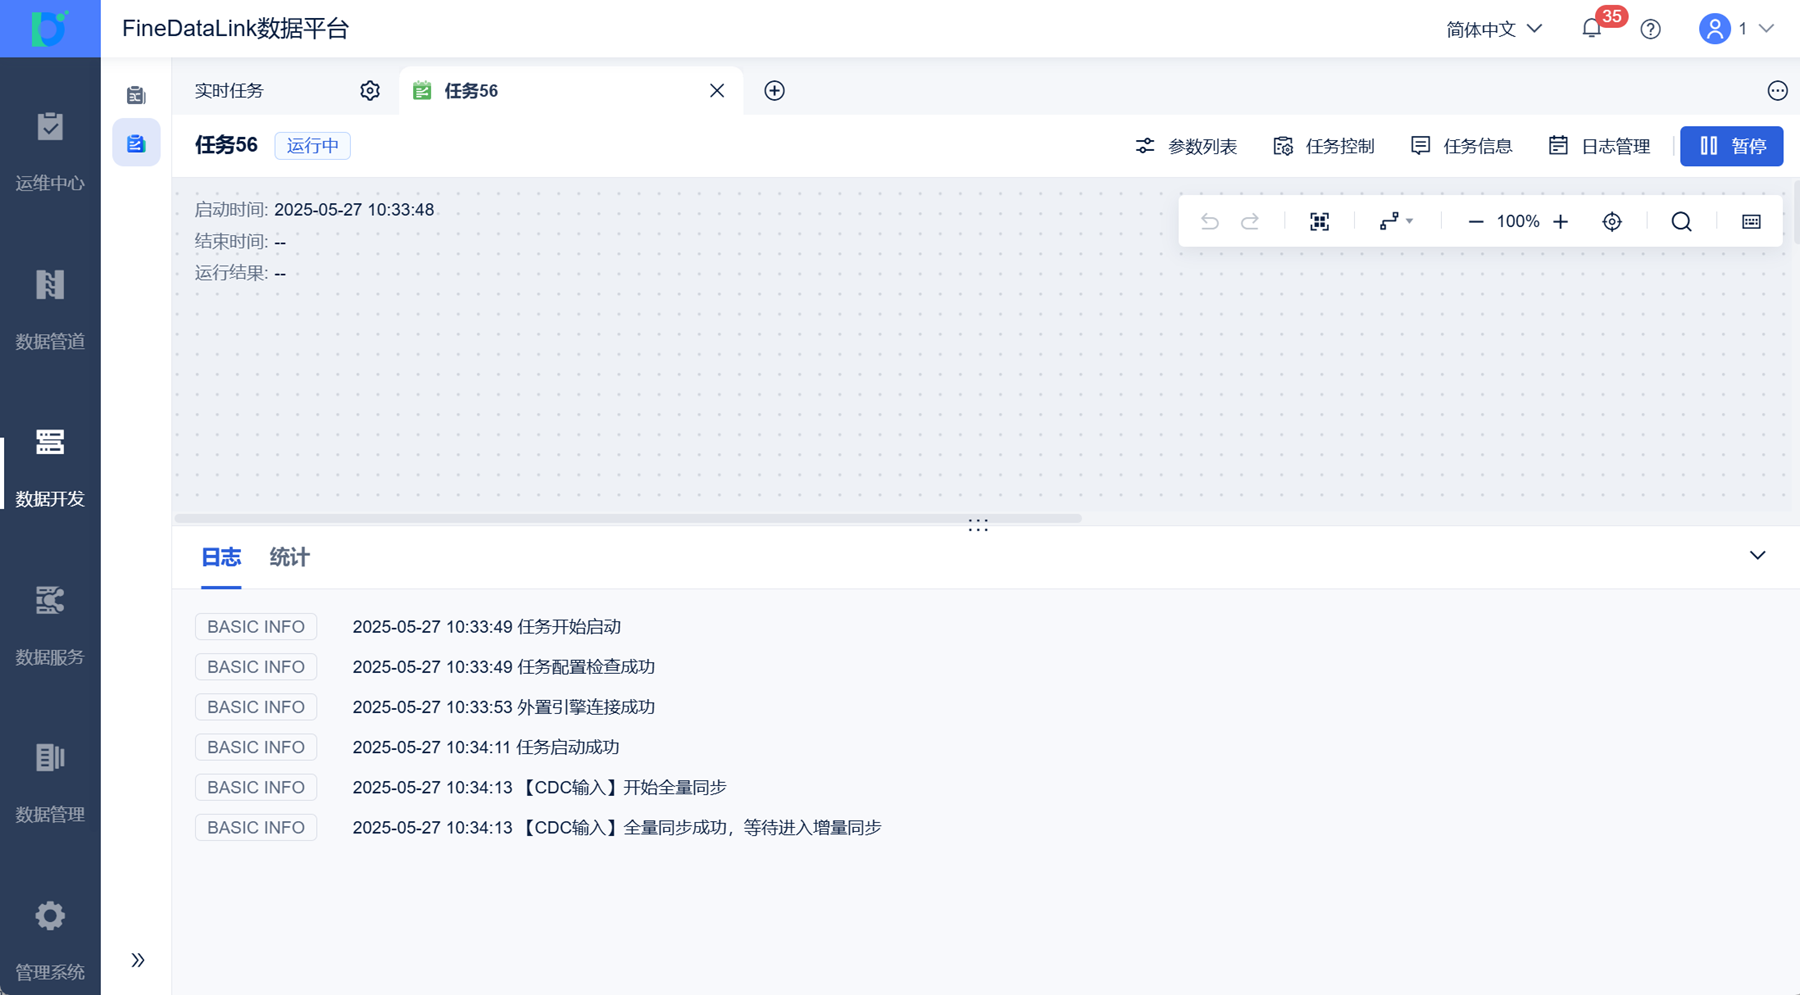The image size is (1800, 995).
Task: Open settings gear beside 实时任务
Action: (370, 91)
